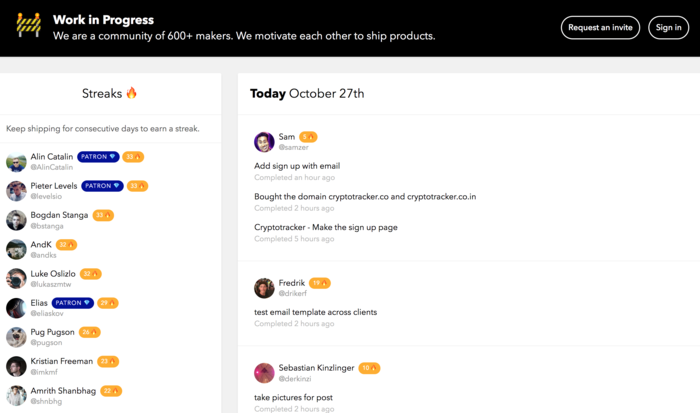700x413 pixels.
Task: Click AndK's streak fire badge
Action: click(x=67, y=244)
